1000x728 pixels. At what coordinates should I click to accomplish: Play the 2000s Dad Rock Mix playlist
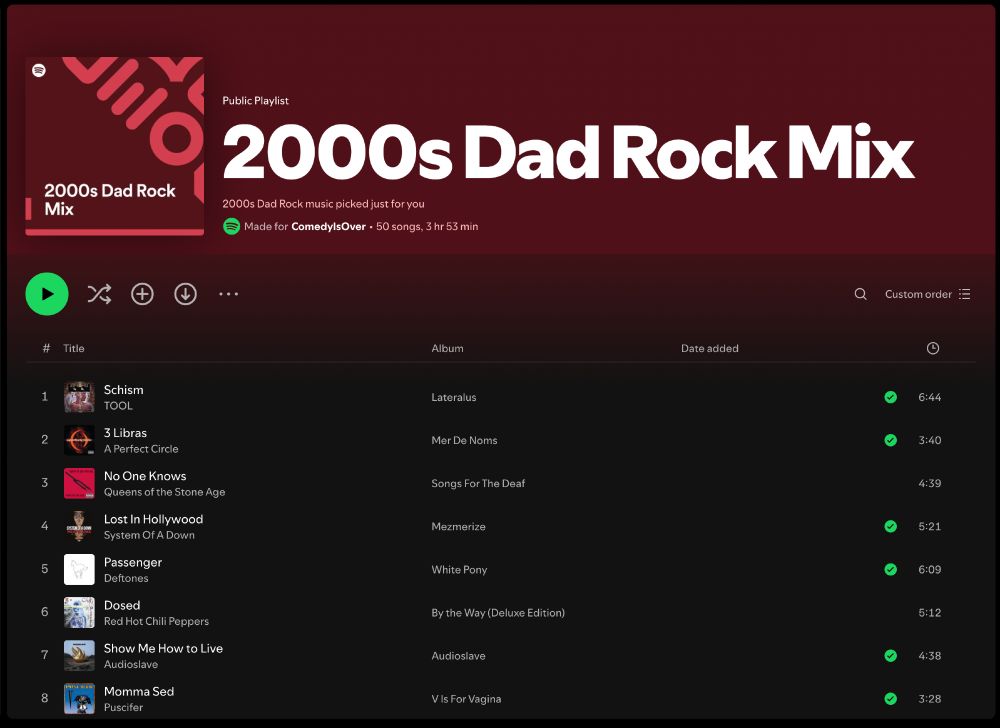(47, 294)
